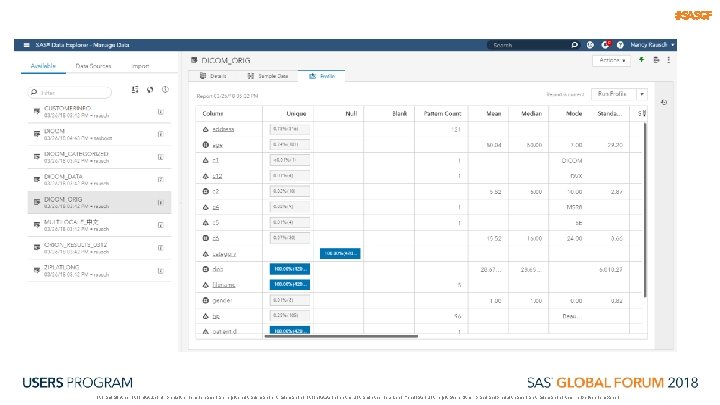Open notifications bell with red badge
The width and height of the screenshot is (720, 405).
coord(605,45)
